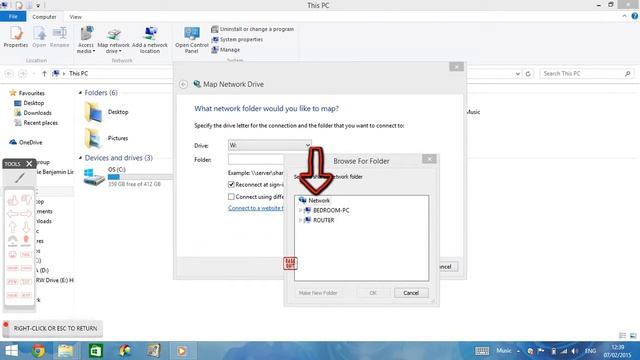
Task: Collapse the Folders (6) group
Action: click(80, 93)
